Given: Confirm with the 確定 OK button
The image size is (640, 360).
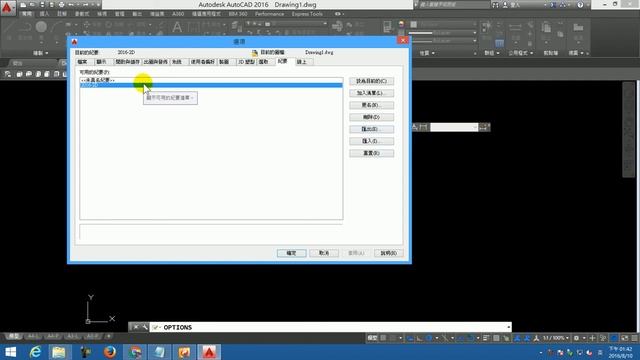Looking at the screenshot, I should [291, 253].
